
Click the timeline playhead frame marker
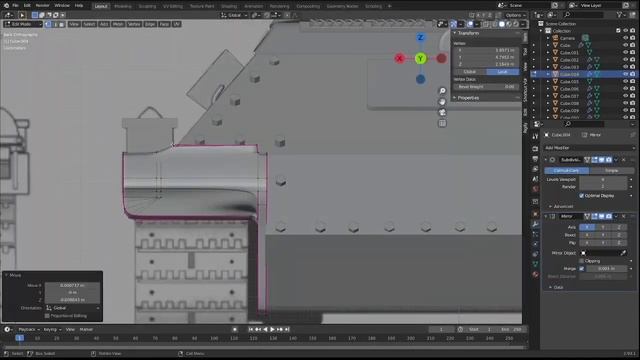(x=19, y=338)
